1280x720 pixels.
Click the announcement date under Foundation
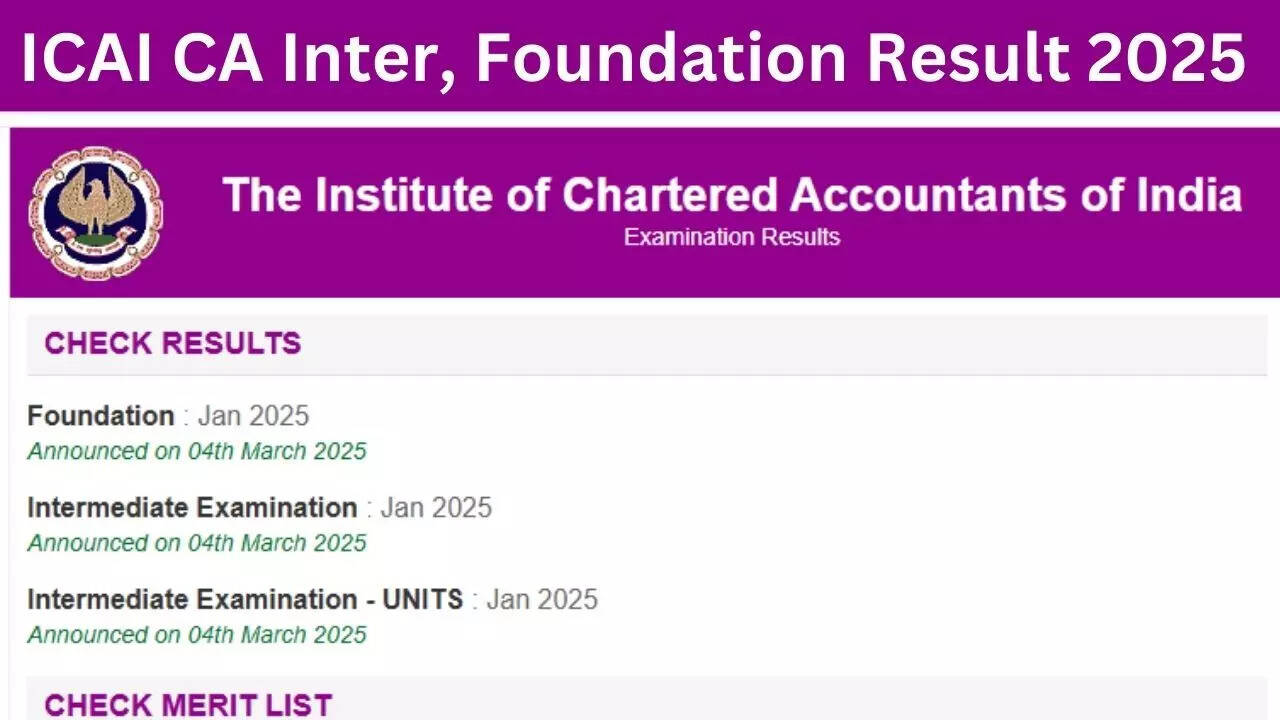coord(197,451)
